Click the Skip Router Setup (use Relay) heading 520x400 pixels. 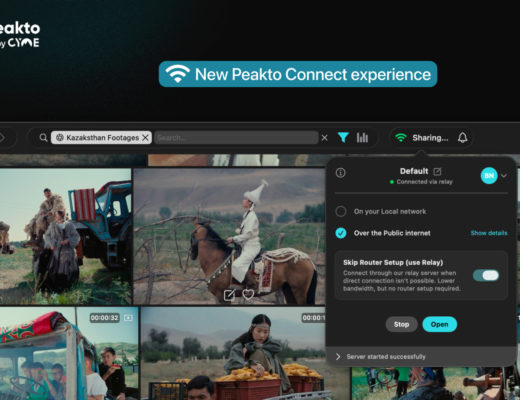point(393,262)
